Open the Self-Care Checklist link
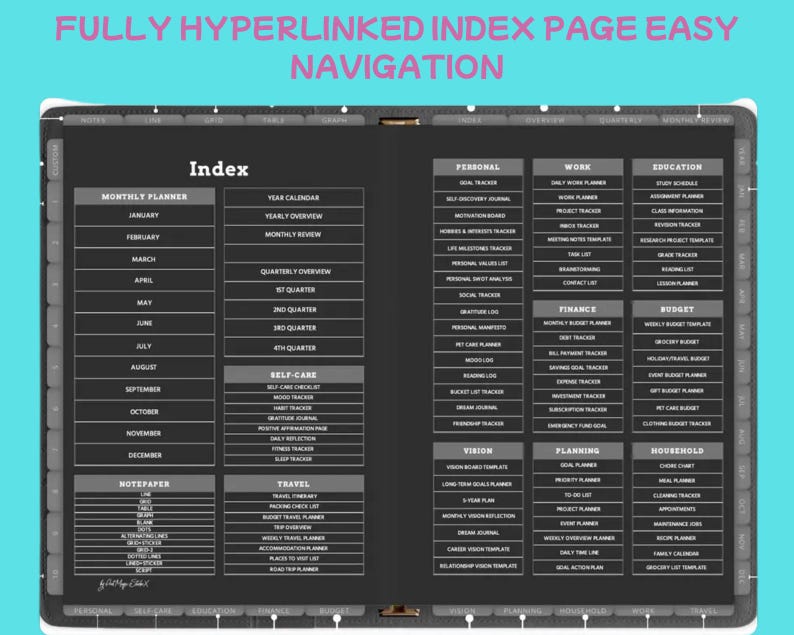This screenshot has height=635, width=794. point(294,387)
